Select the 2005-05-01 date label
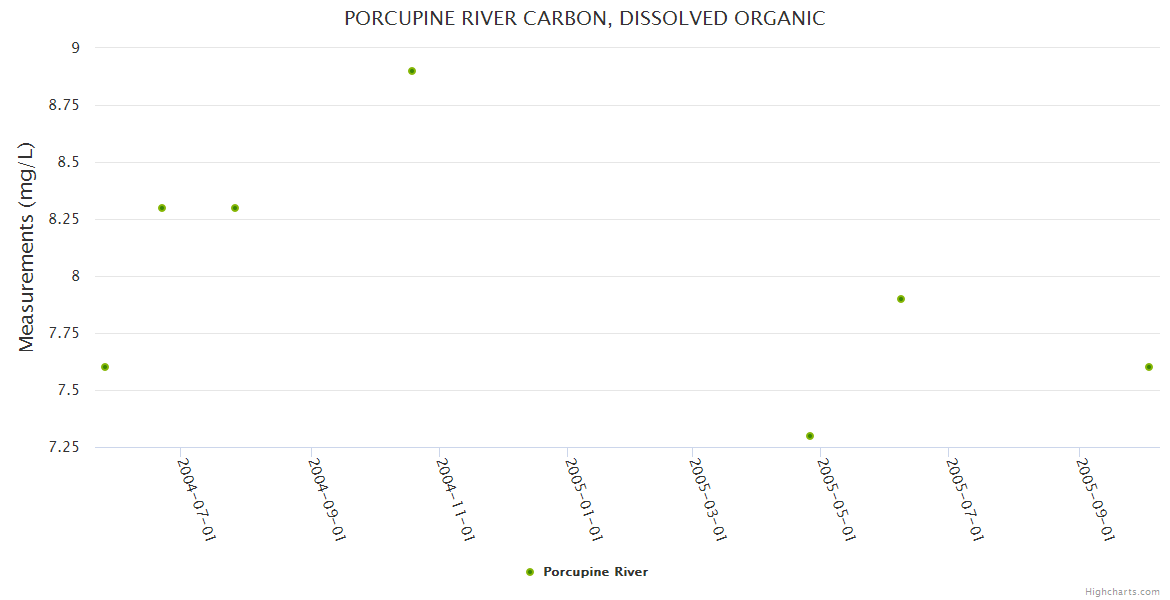The image size is (1170, 600). pos(836,499)
